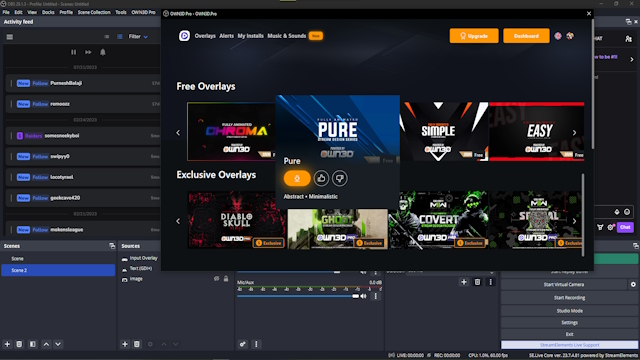Open the Music & Sounds tab
Viewport: 640px width, 360px height.
(x=287, y=36)
